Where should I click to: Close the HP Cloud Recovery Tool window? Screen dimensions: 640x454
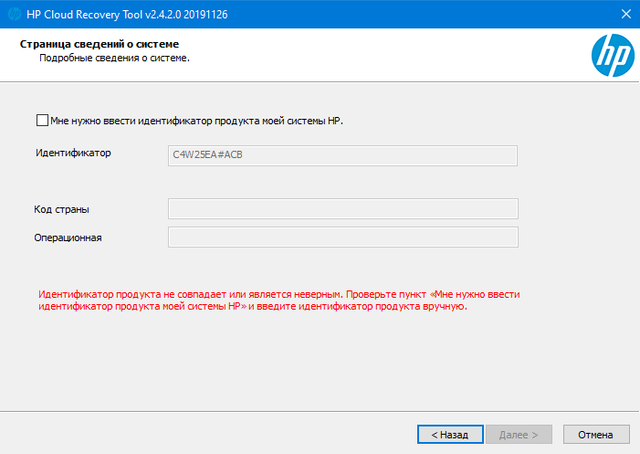point(626,14)
